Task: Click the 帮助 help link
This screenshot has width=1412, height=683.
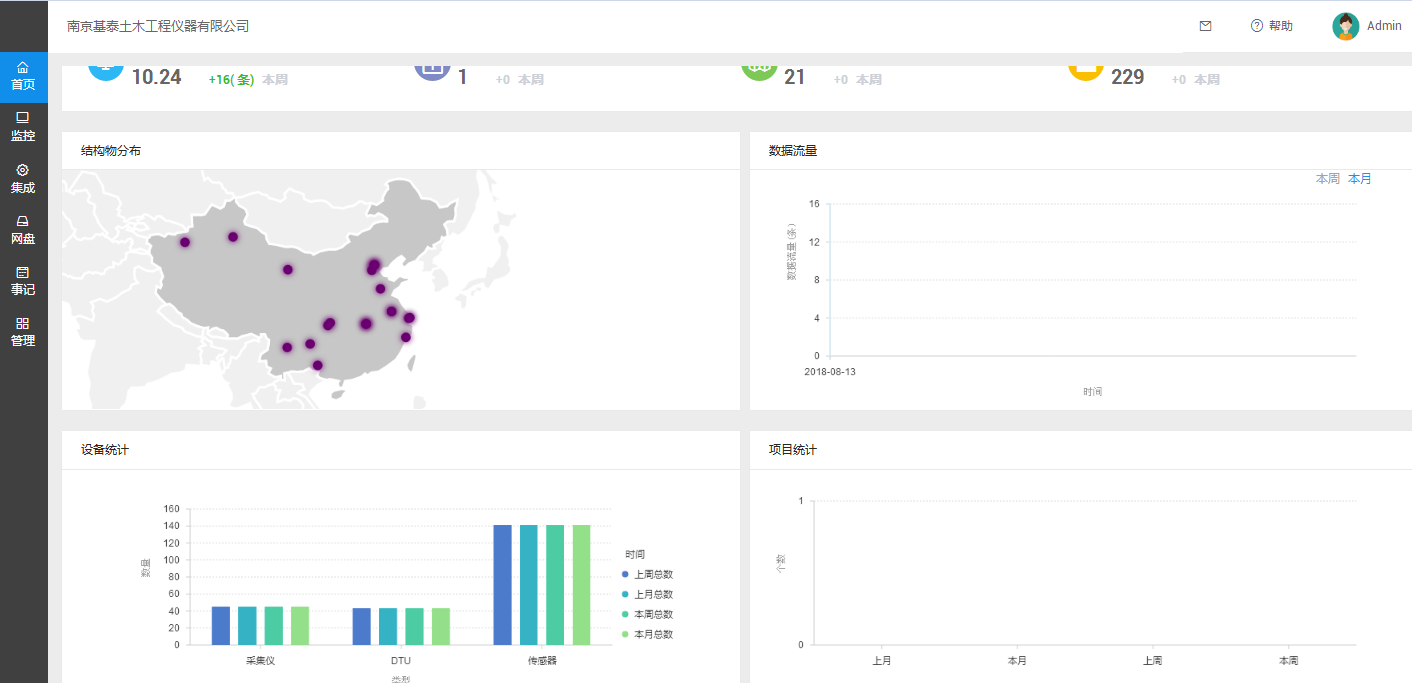Action: [x=1280, y=26]
